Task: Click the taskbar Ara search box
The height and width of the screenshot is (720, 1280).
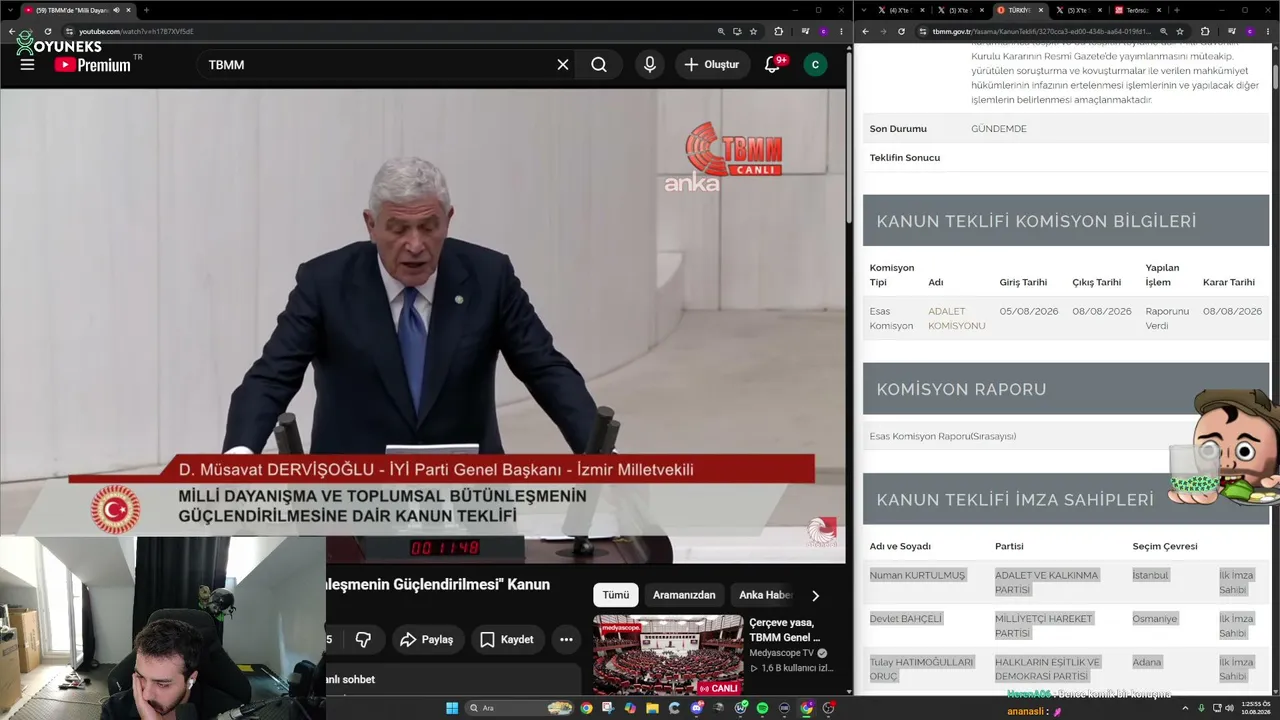Action: click(520, 708)
